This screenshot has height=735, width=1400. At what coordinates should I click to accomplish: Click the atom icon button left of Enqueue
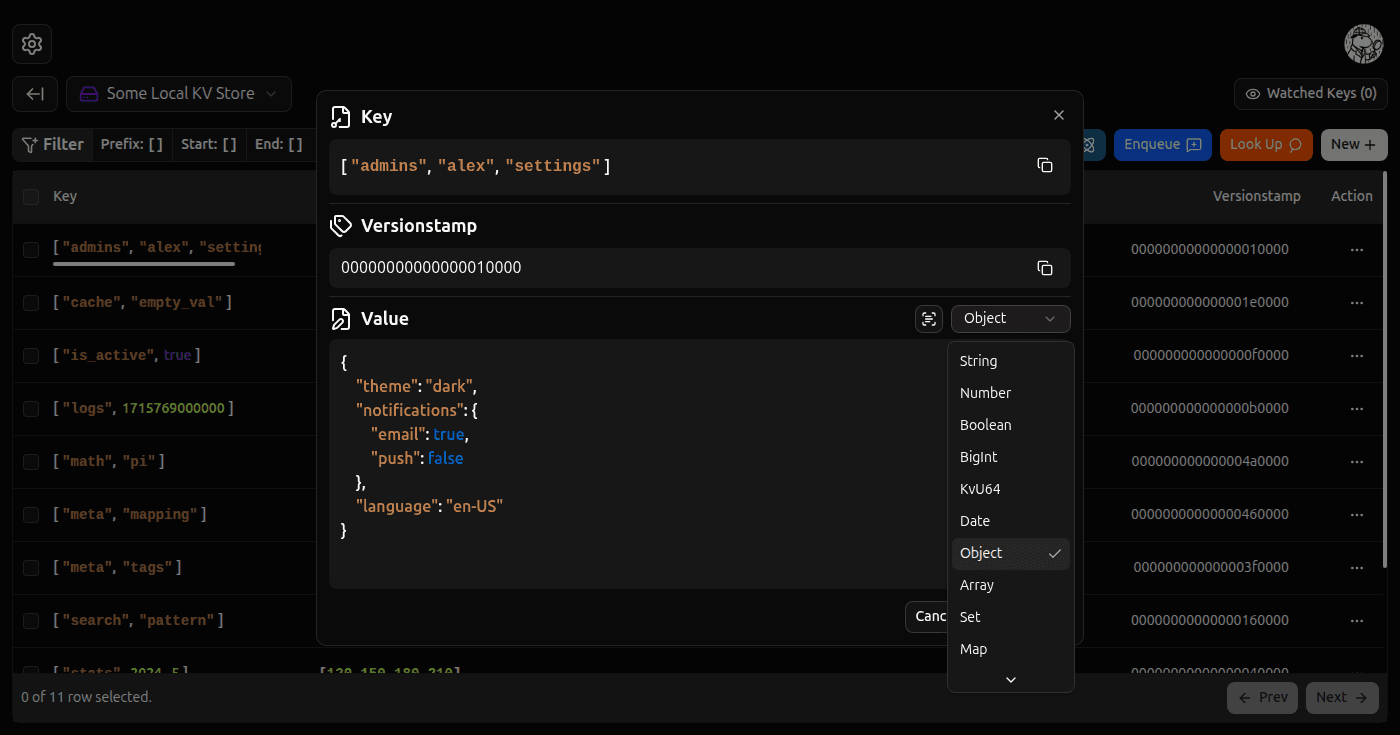pyautogui.click(x=1089, y=145)
